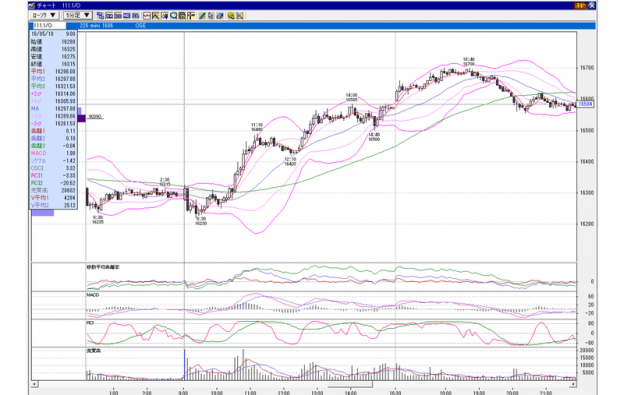The width and height of the screenshot is (624, 395).
Task: Click the right arrow of the horizontal scrollbar
Action: point(573,384)
